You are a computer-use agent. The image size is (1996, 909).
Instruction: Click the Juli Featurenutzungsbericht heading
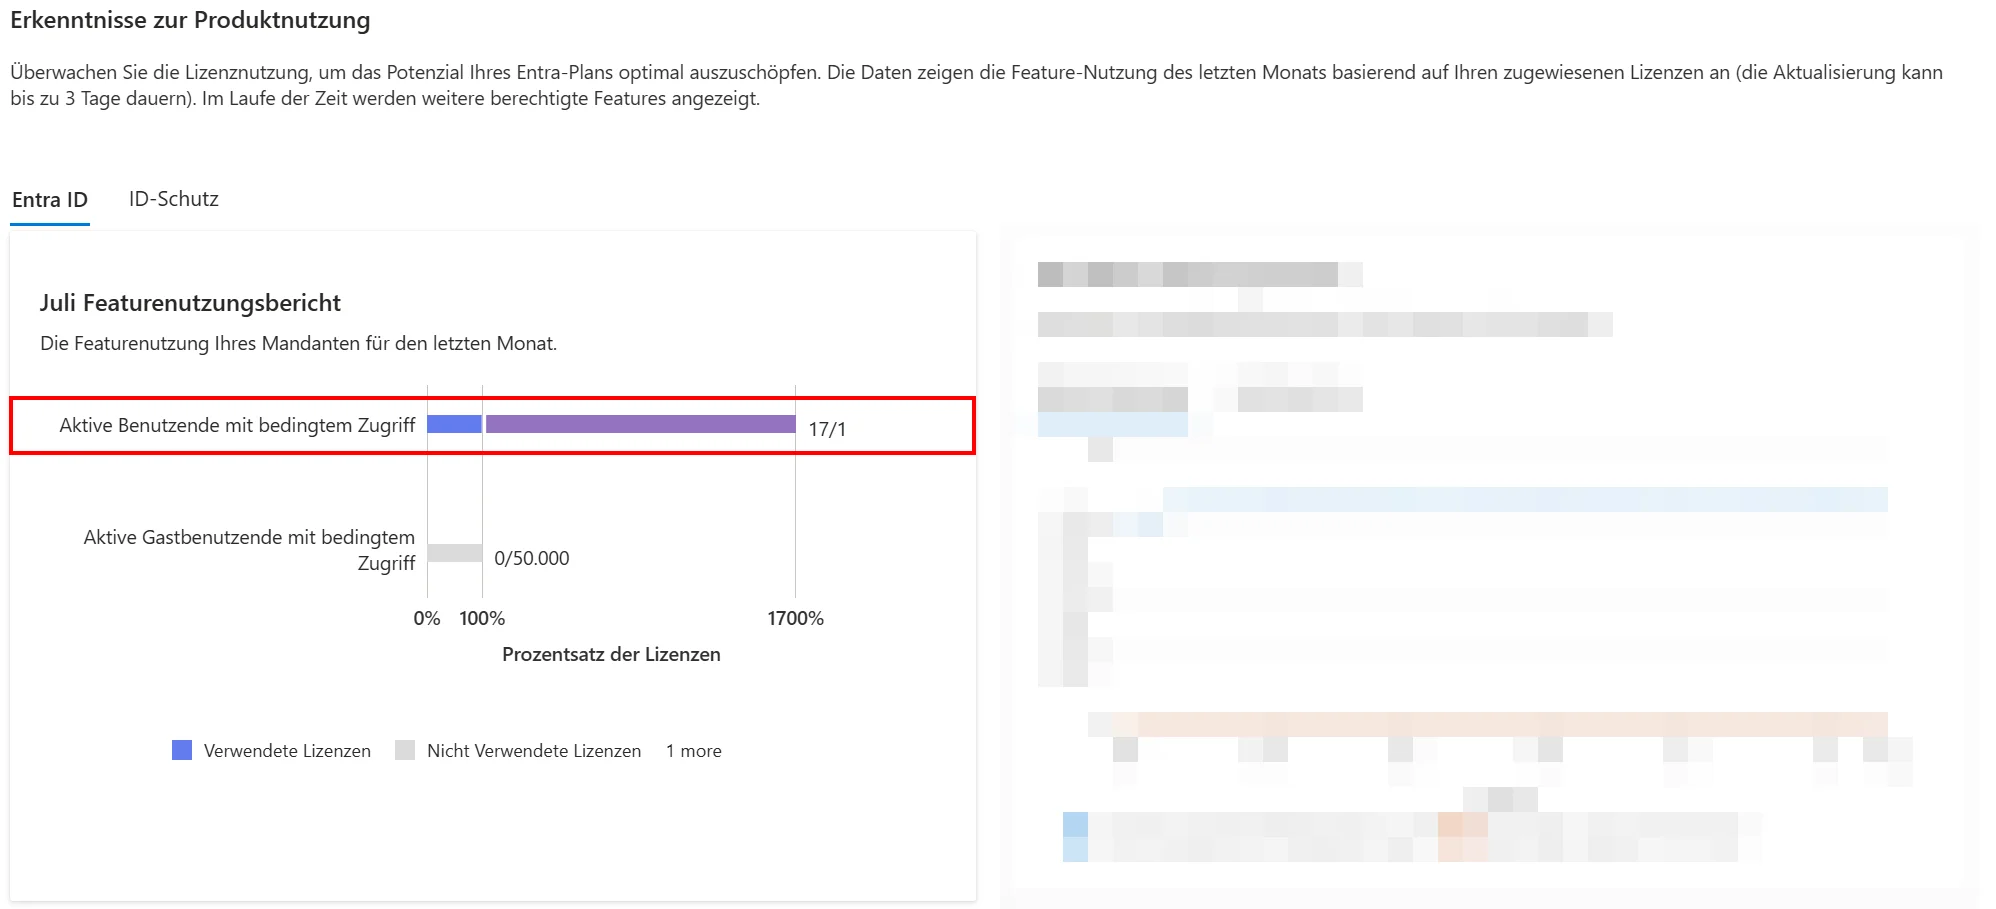(190, 303)
